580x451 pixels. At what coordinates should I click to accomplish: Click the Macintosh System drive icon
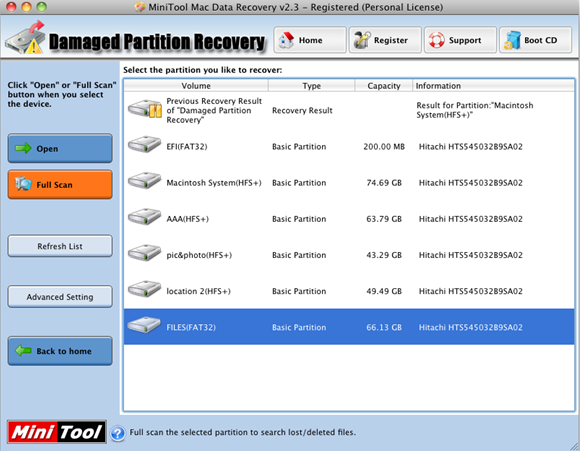point(144,181)
